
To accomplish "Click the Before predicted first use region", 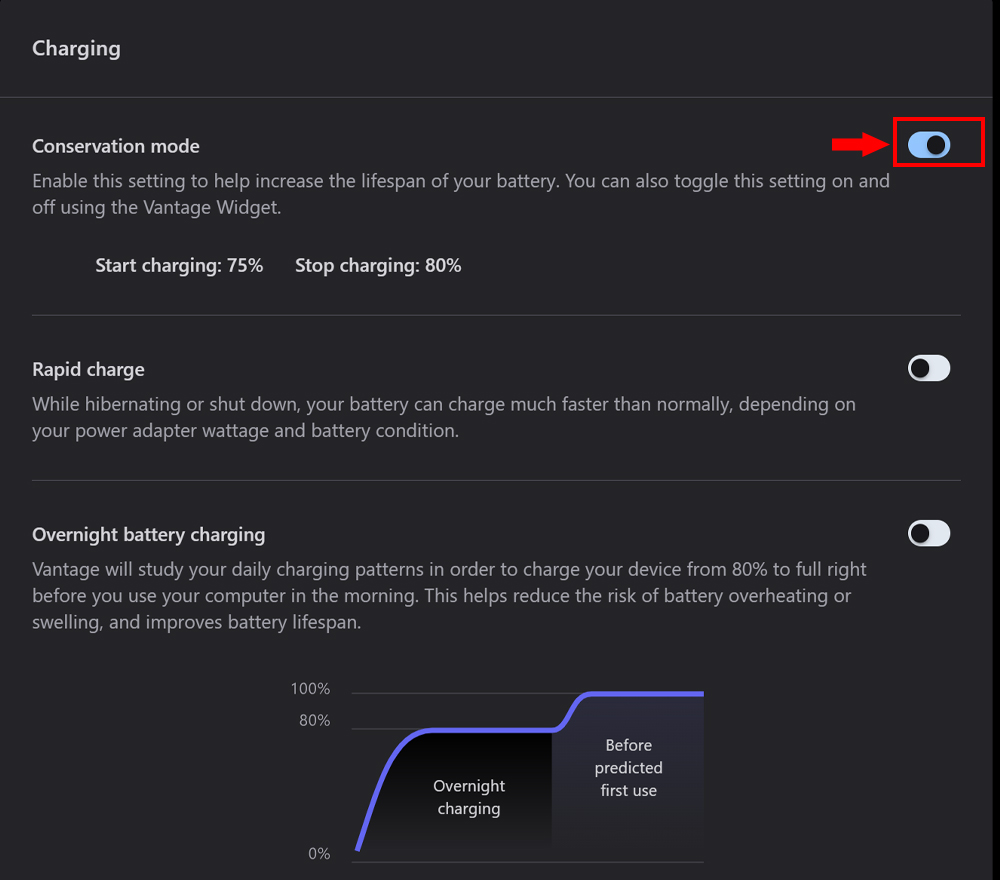I will (x=628, y=767).
